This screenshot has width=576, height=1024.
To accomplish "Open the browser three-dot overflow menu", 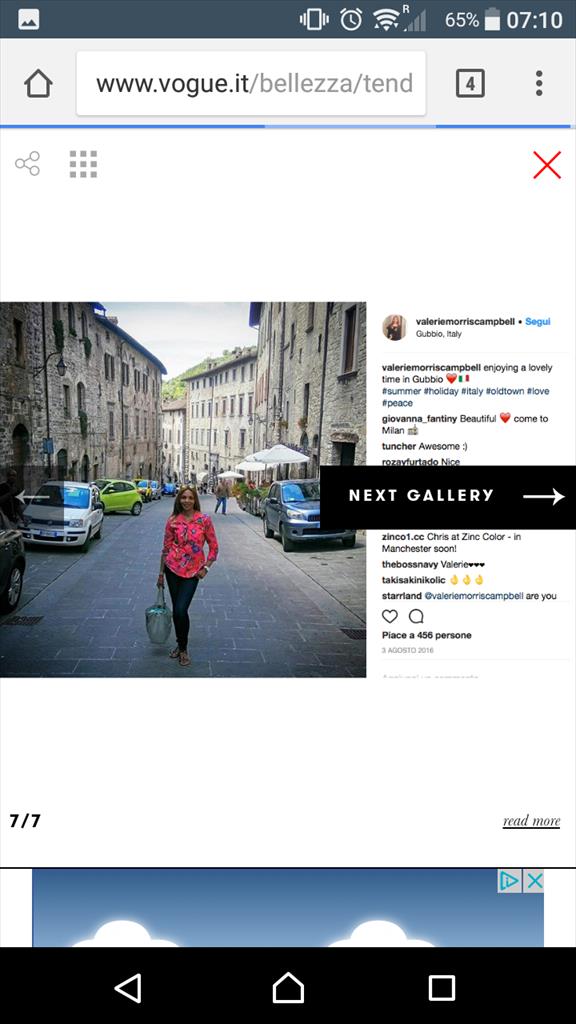I will click(539, 84).
